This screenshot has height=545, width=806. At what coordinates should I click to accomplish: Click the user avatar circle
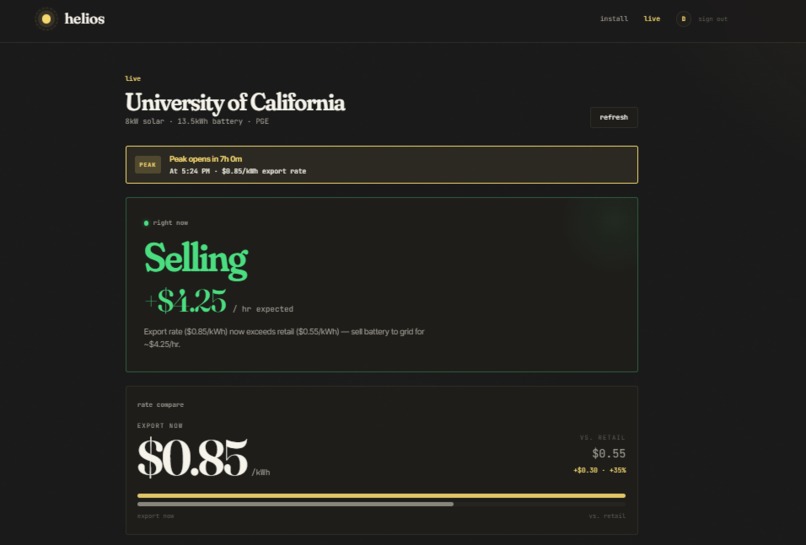tap(683, 19)
